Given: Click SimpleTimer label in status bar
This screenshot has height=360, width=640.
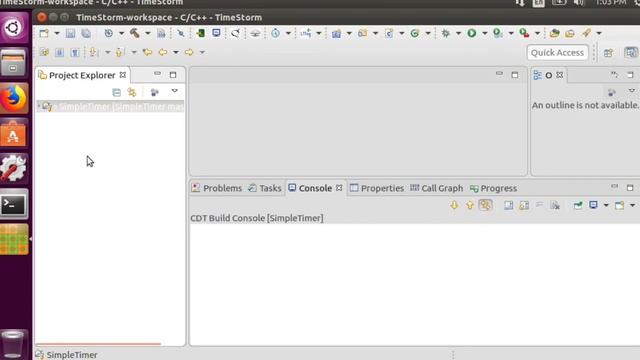Looking at the screenshot, I should (72, 355).
